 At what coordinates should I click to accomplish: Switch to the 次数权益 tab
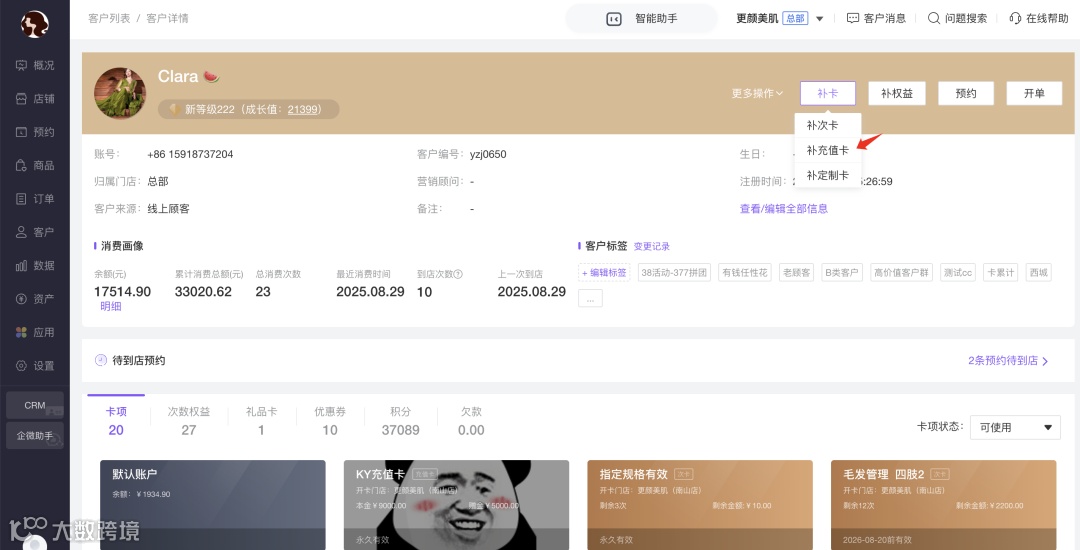[189, 421]
